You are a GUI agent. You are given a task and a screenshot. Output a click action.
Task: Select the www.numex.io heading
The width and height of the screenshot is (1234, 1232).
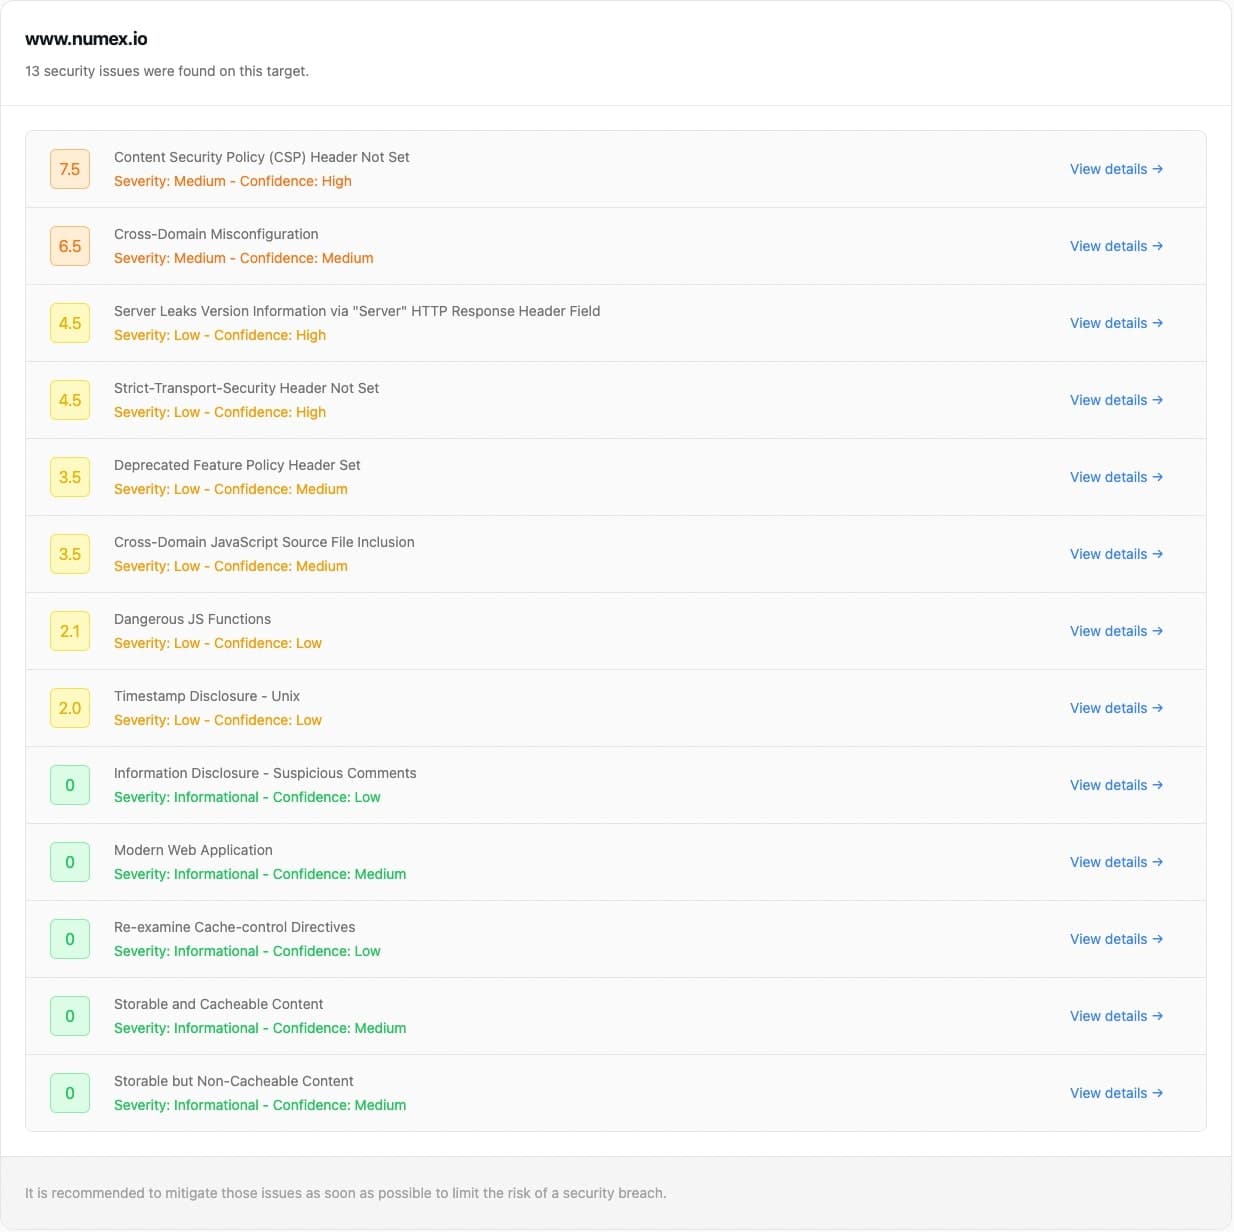click(x=86, y=39)
